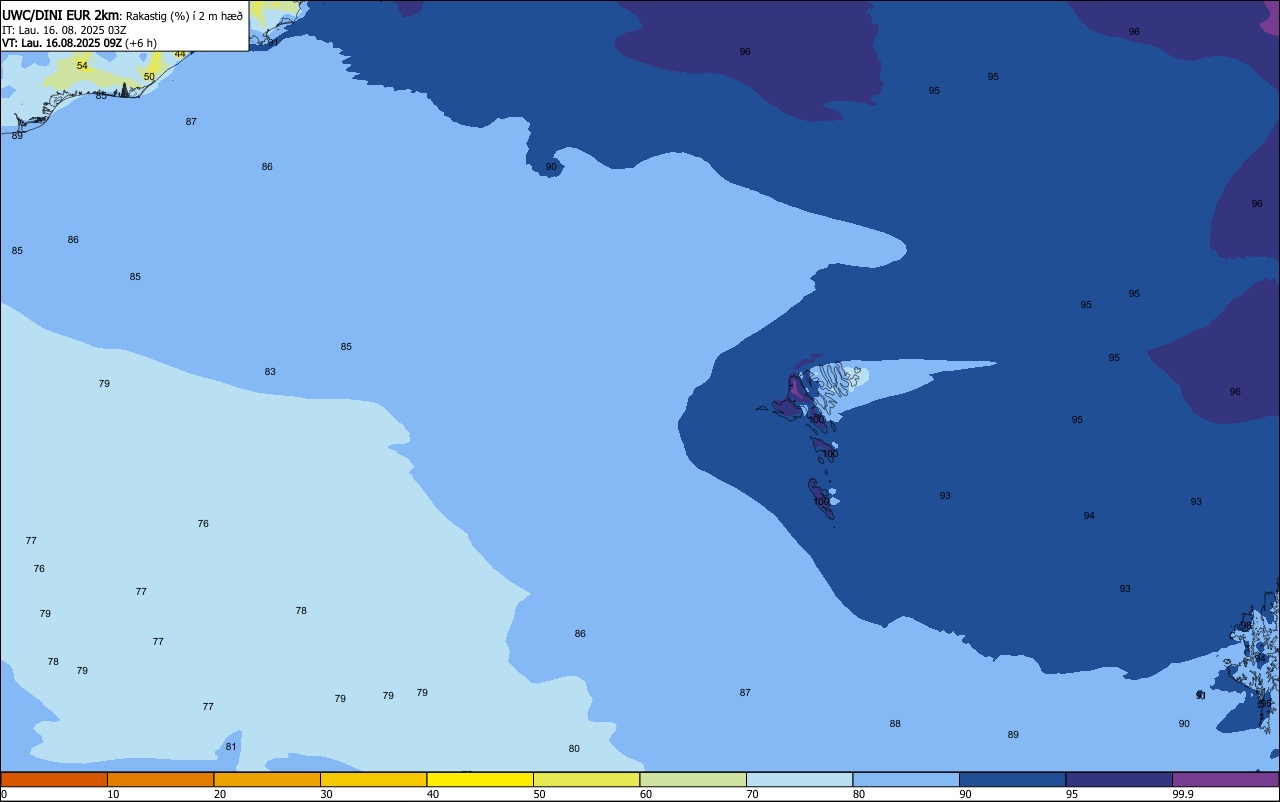Image resolution: width=1280 pixels, height=802 pixels.
Task: Click the '54' humidity value on land
Action: 82,66
